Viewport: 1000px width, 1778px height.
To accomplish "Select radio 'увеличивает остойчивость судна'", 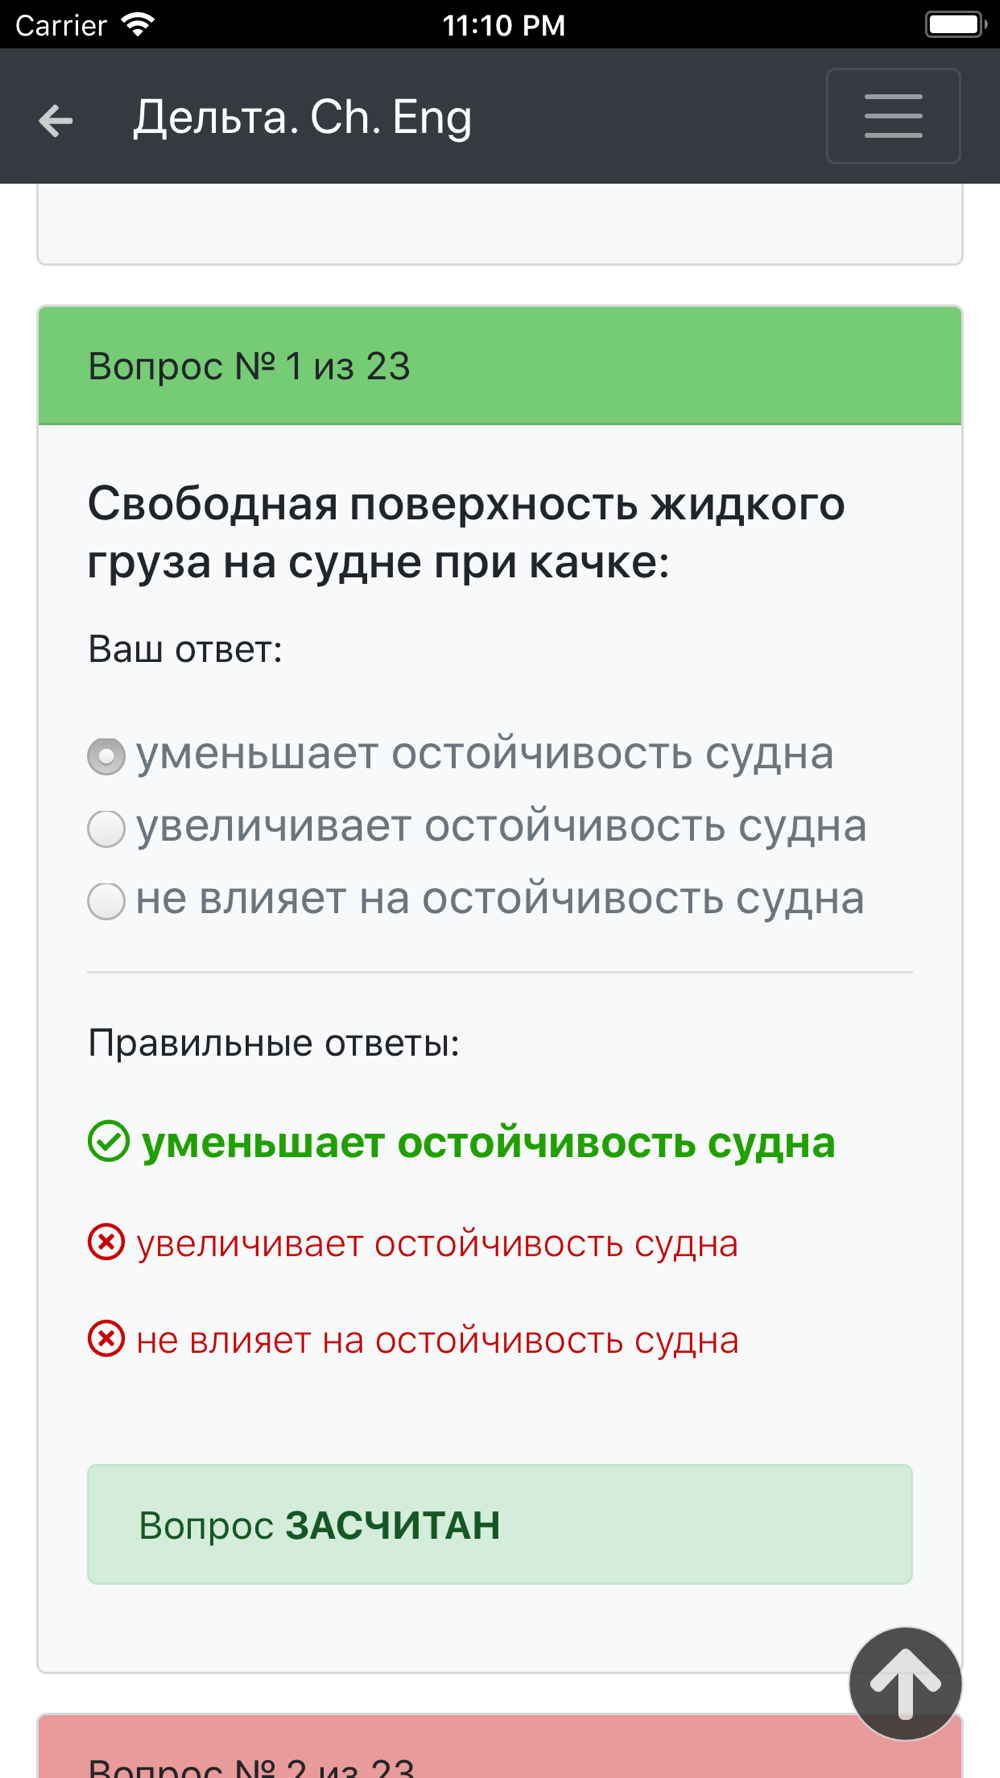I will (106, 828).
